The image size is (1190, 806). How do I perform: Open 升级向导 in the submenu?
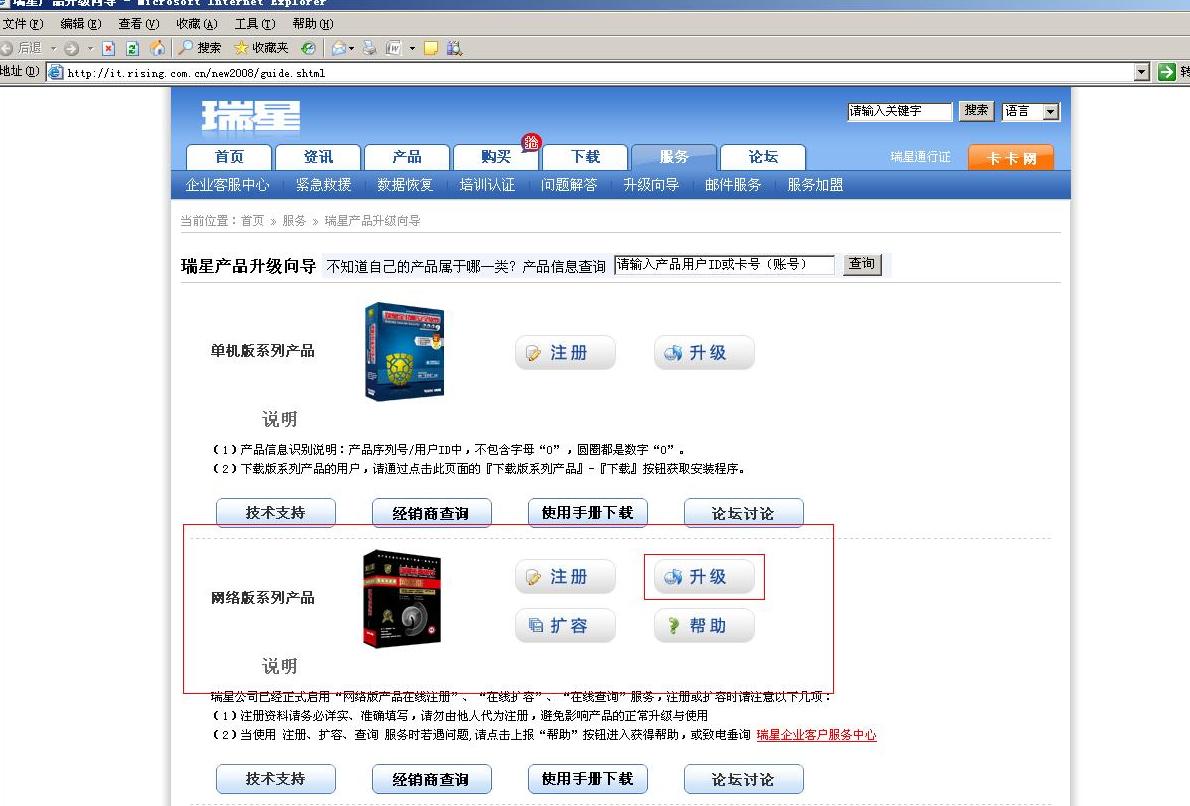[x=651, y=185]
